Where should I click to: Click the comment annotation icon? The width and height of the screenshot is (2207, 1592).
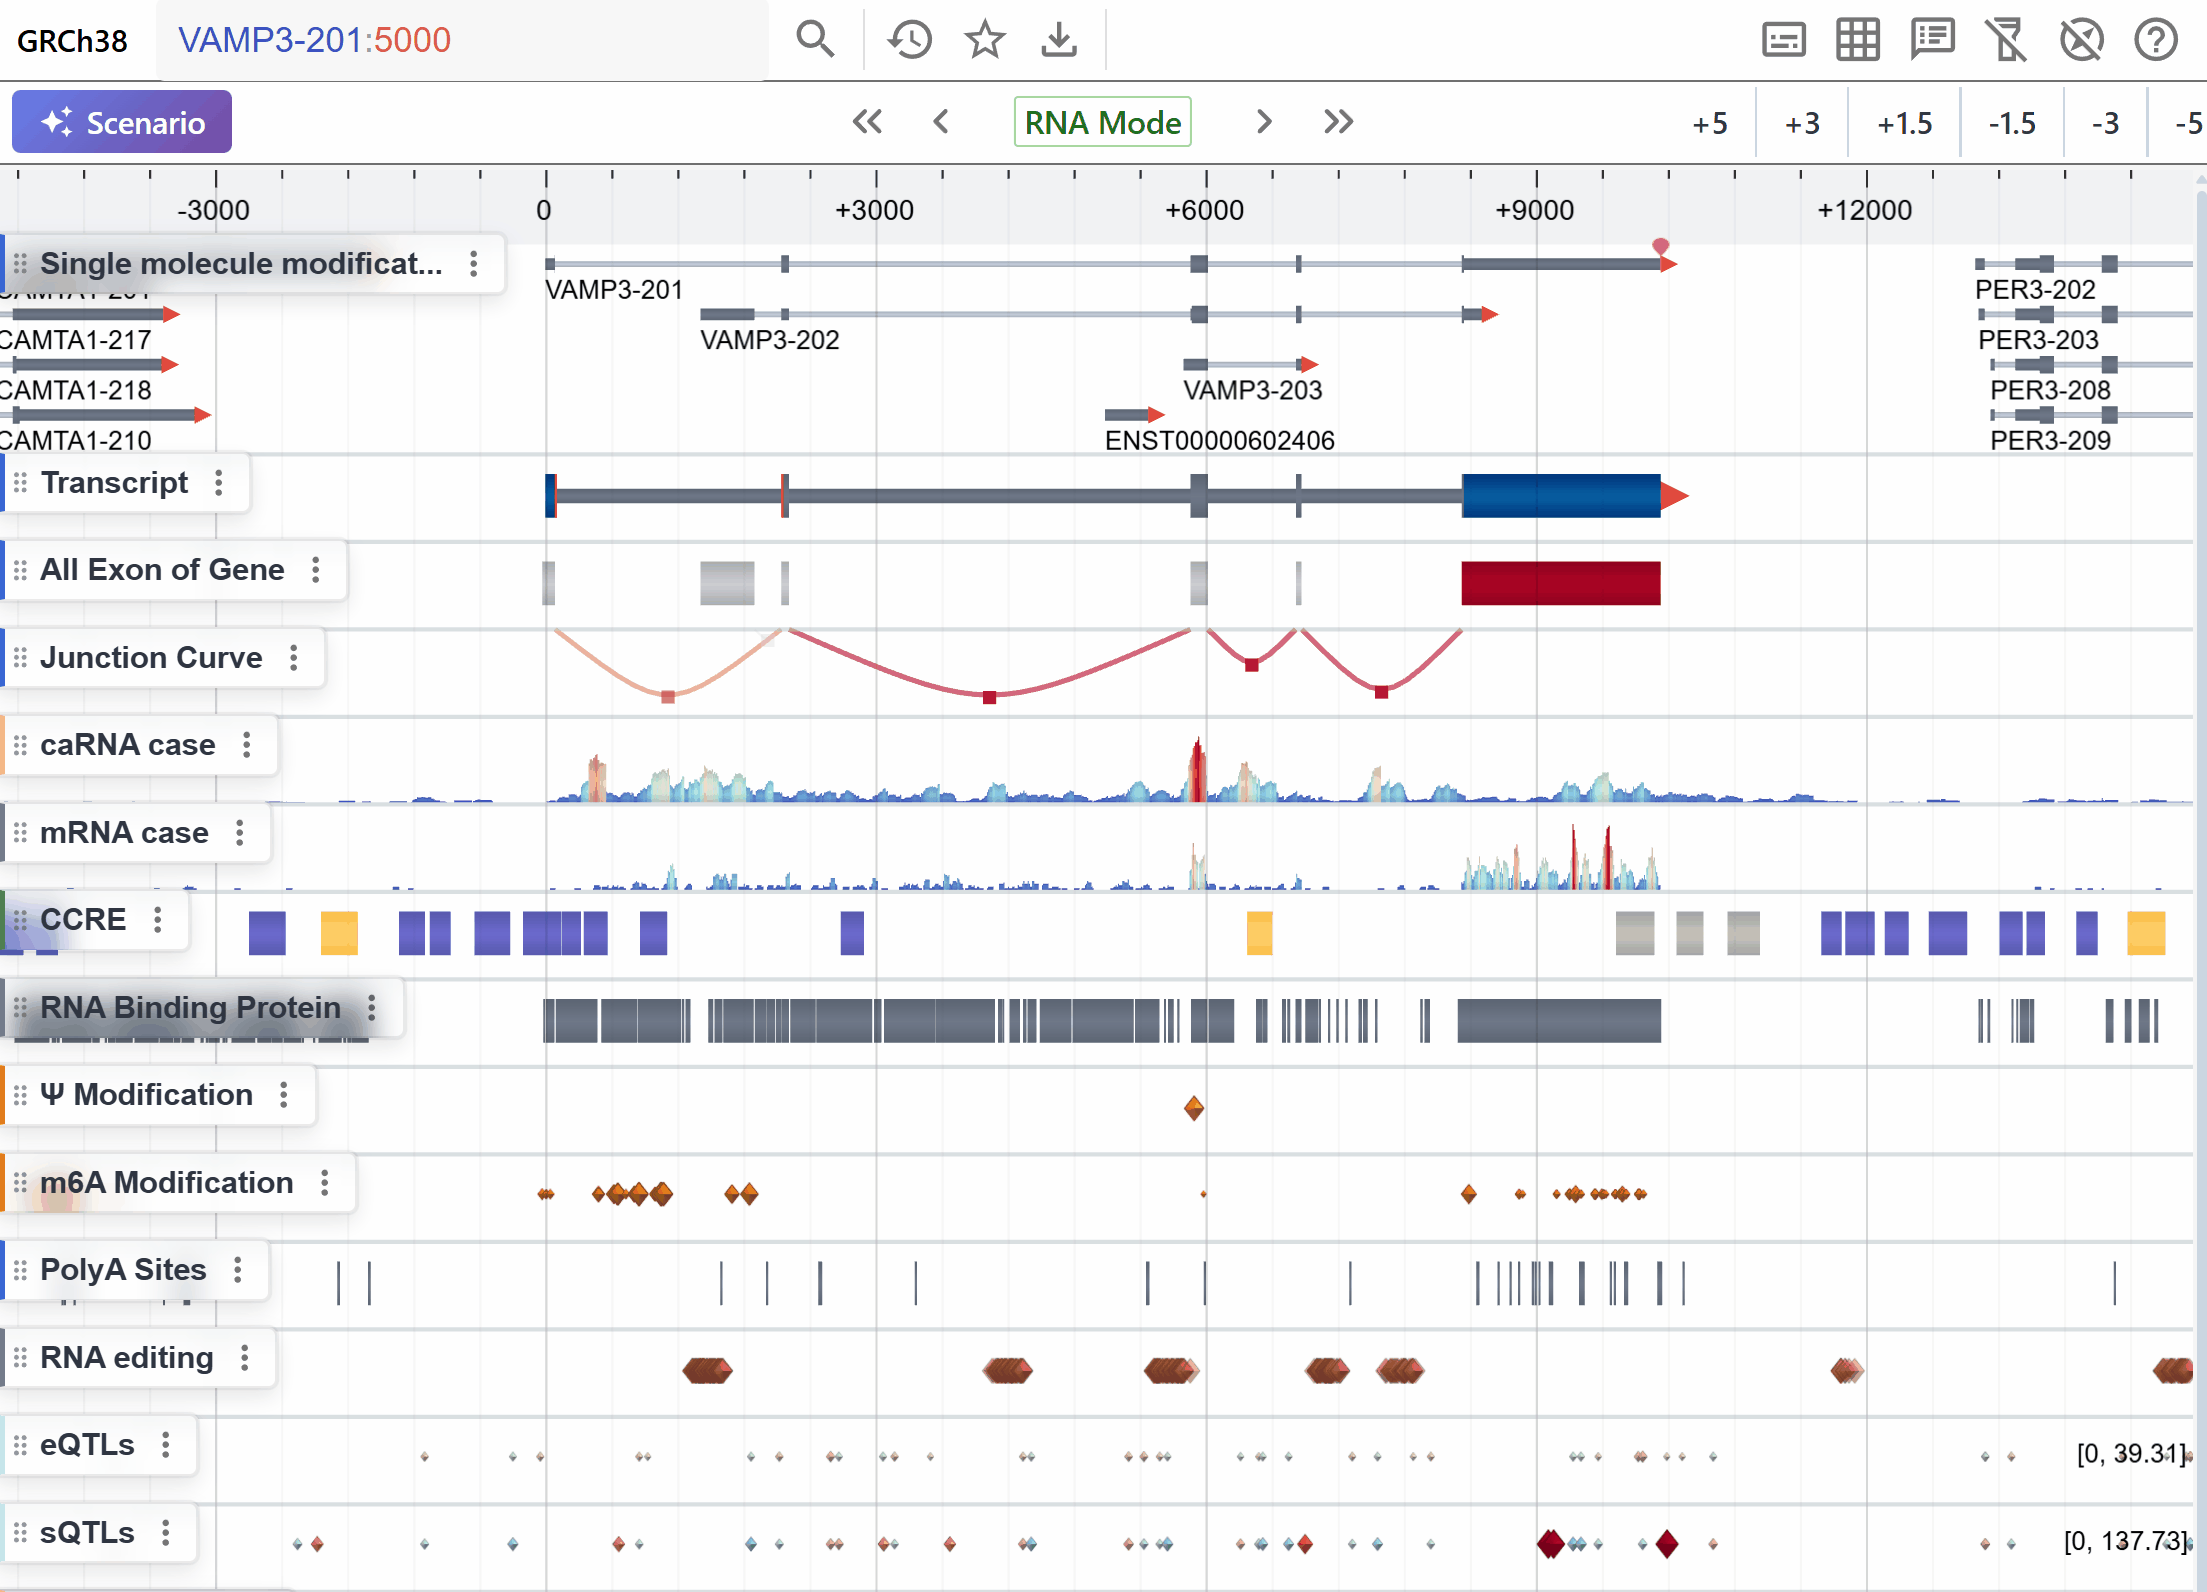(x=1932, y=40)
